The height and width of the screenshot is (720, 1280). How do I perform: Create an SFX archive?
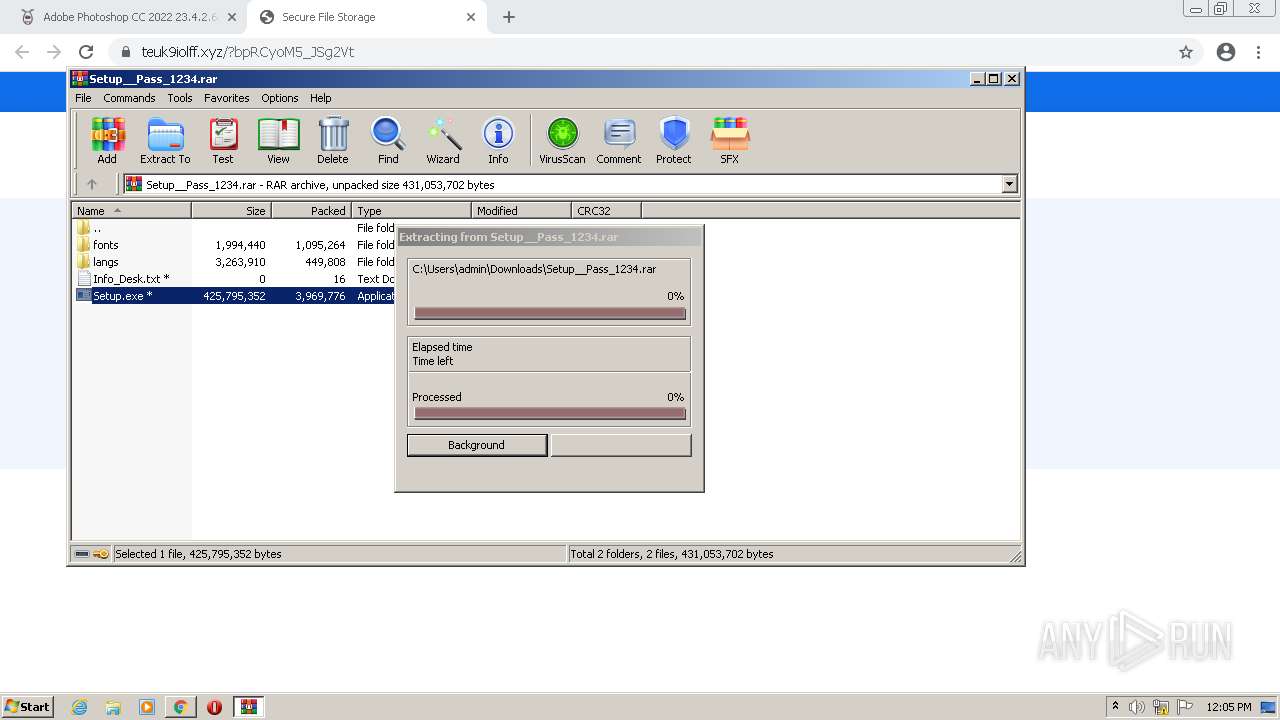tap(730, 141)
